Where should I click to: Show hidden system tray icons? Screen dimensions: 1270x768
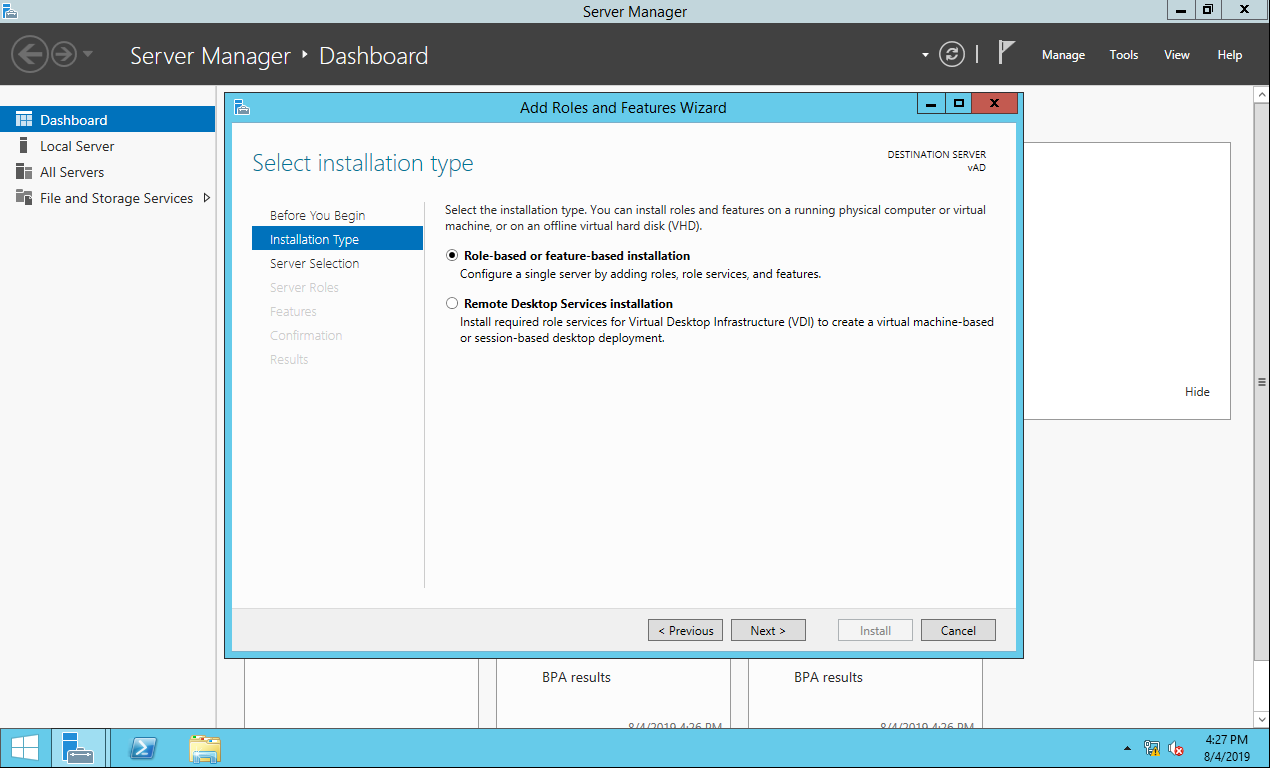[x=1127, y=749]
